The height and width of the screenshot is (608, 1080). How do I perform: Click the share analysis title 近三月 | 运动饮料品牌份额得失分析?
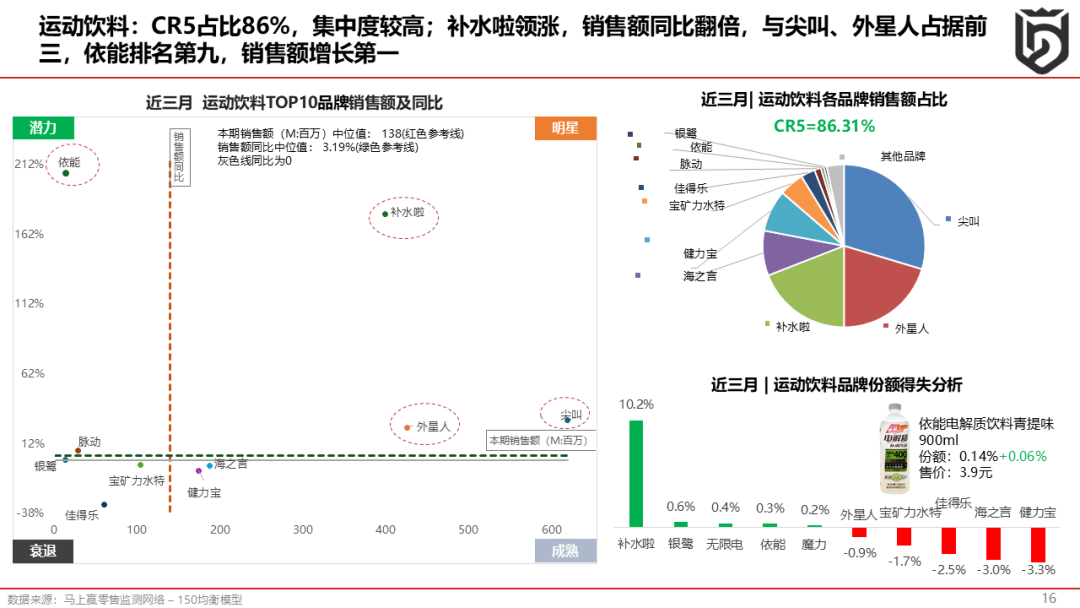coord(836,385)
